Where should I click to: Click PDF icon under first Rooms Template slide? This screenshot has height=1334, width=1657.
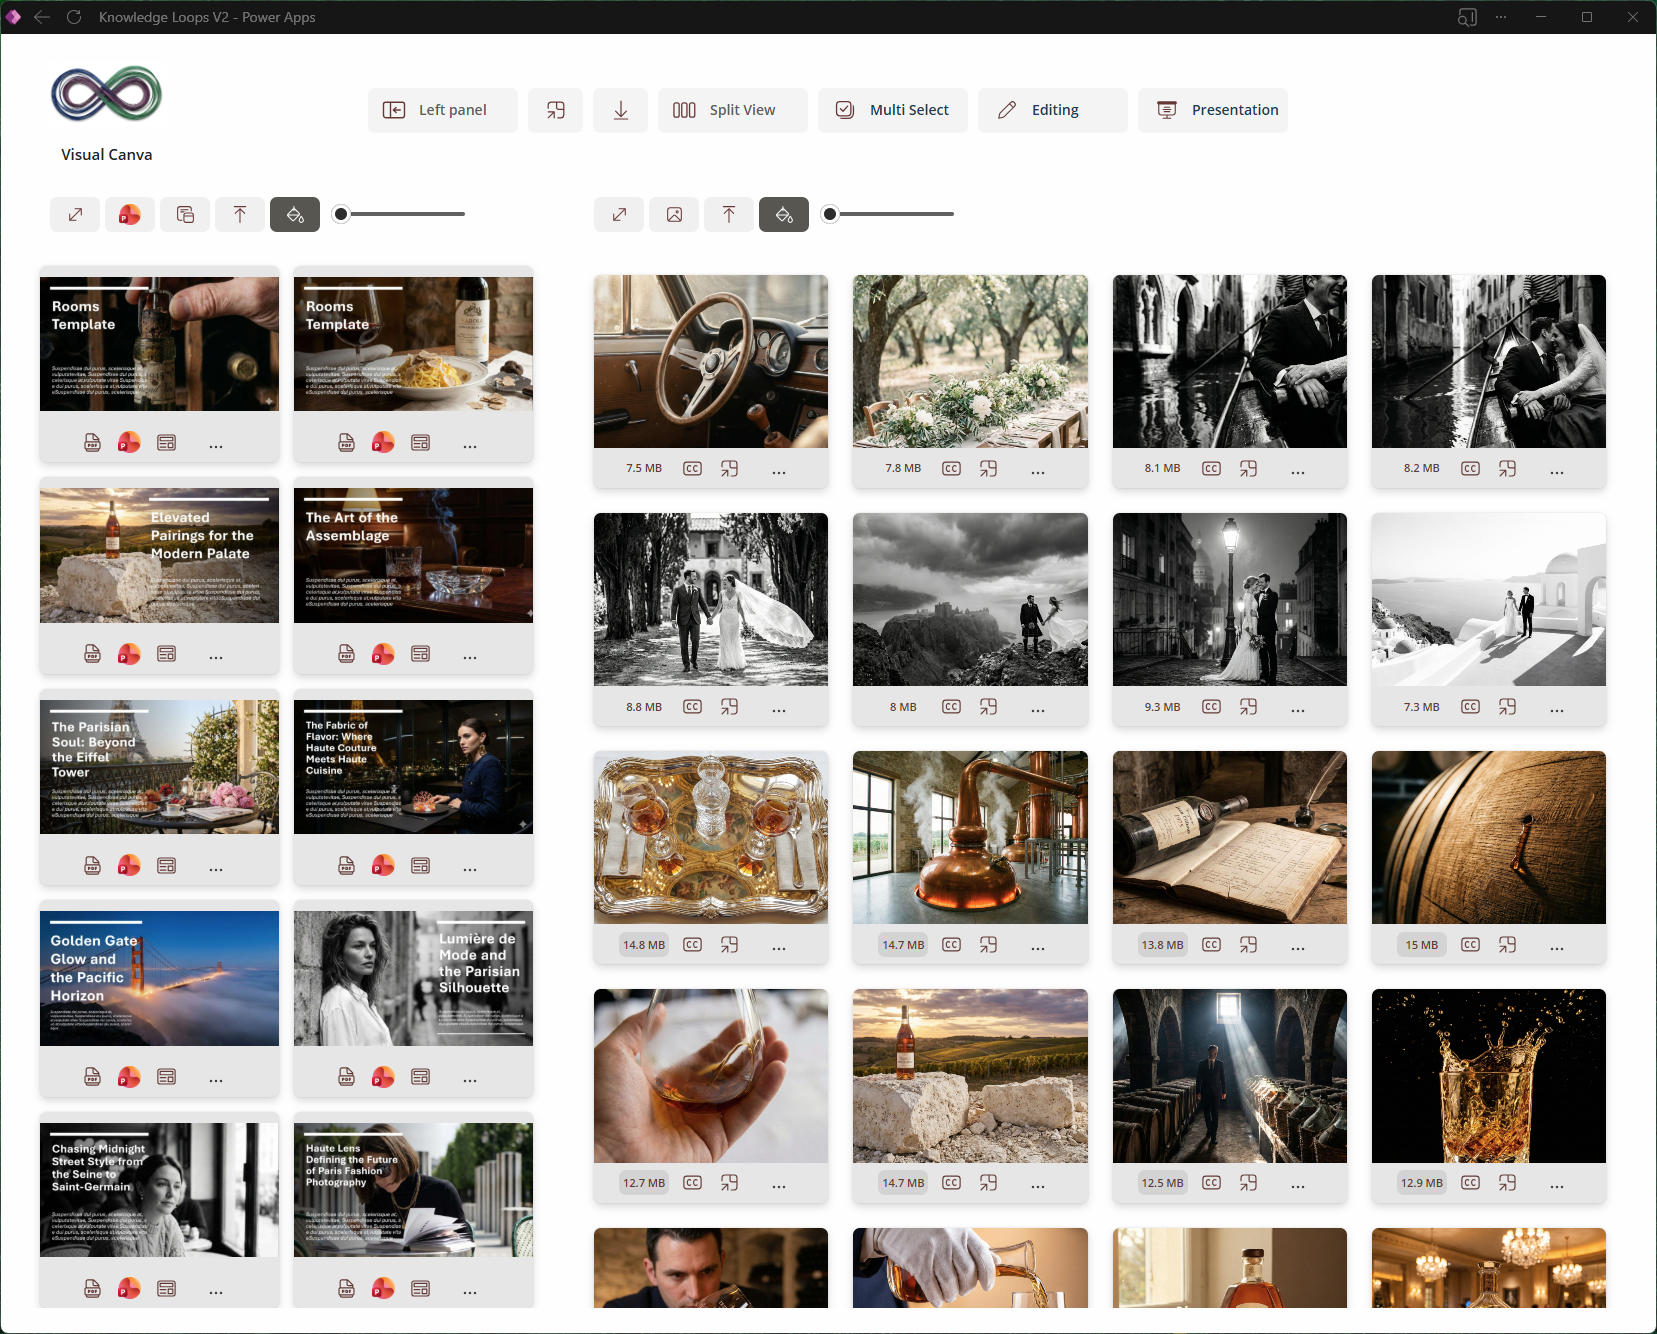(x=92, y=442)
